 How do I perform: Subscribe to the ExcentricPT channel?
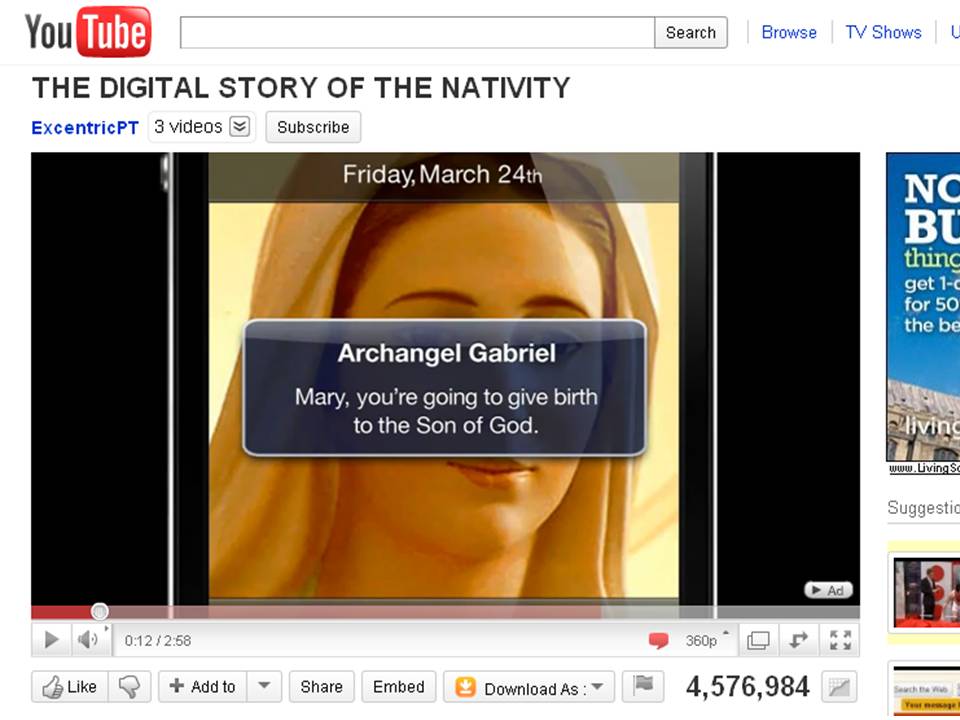tap(313, 127)
